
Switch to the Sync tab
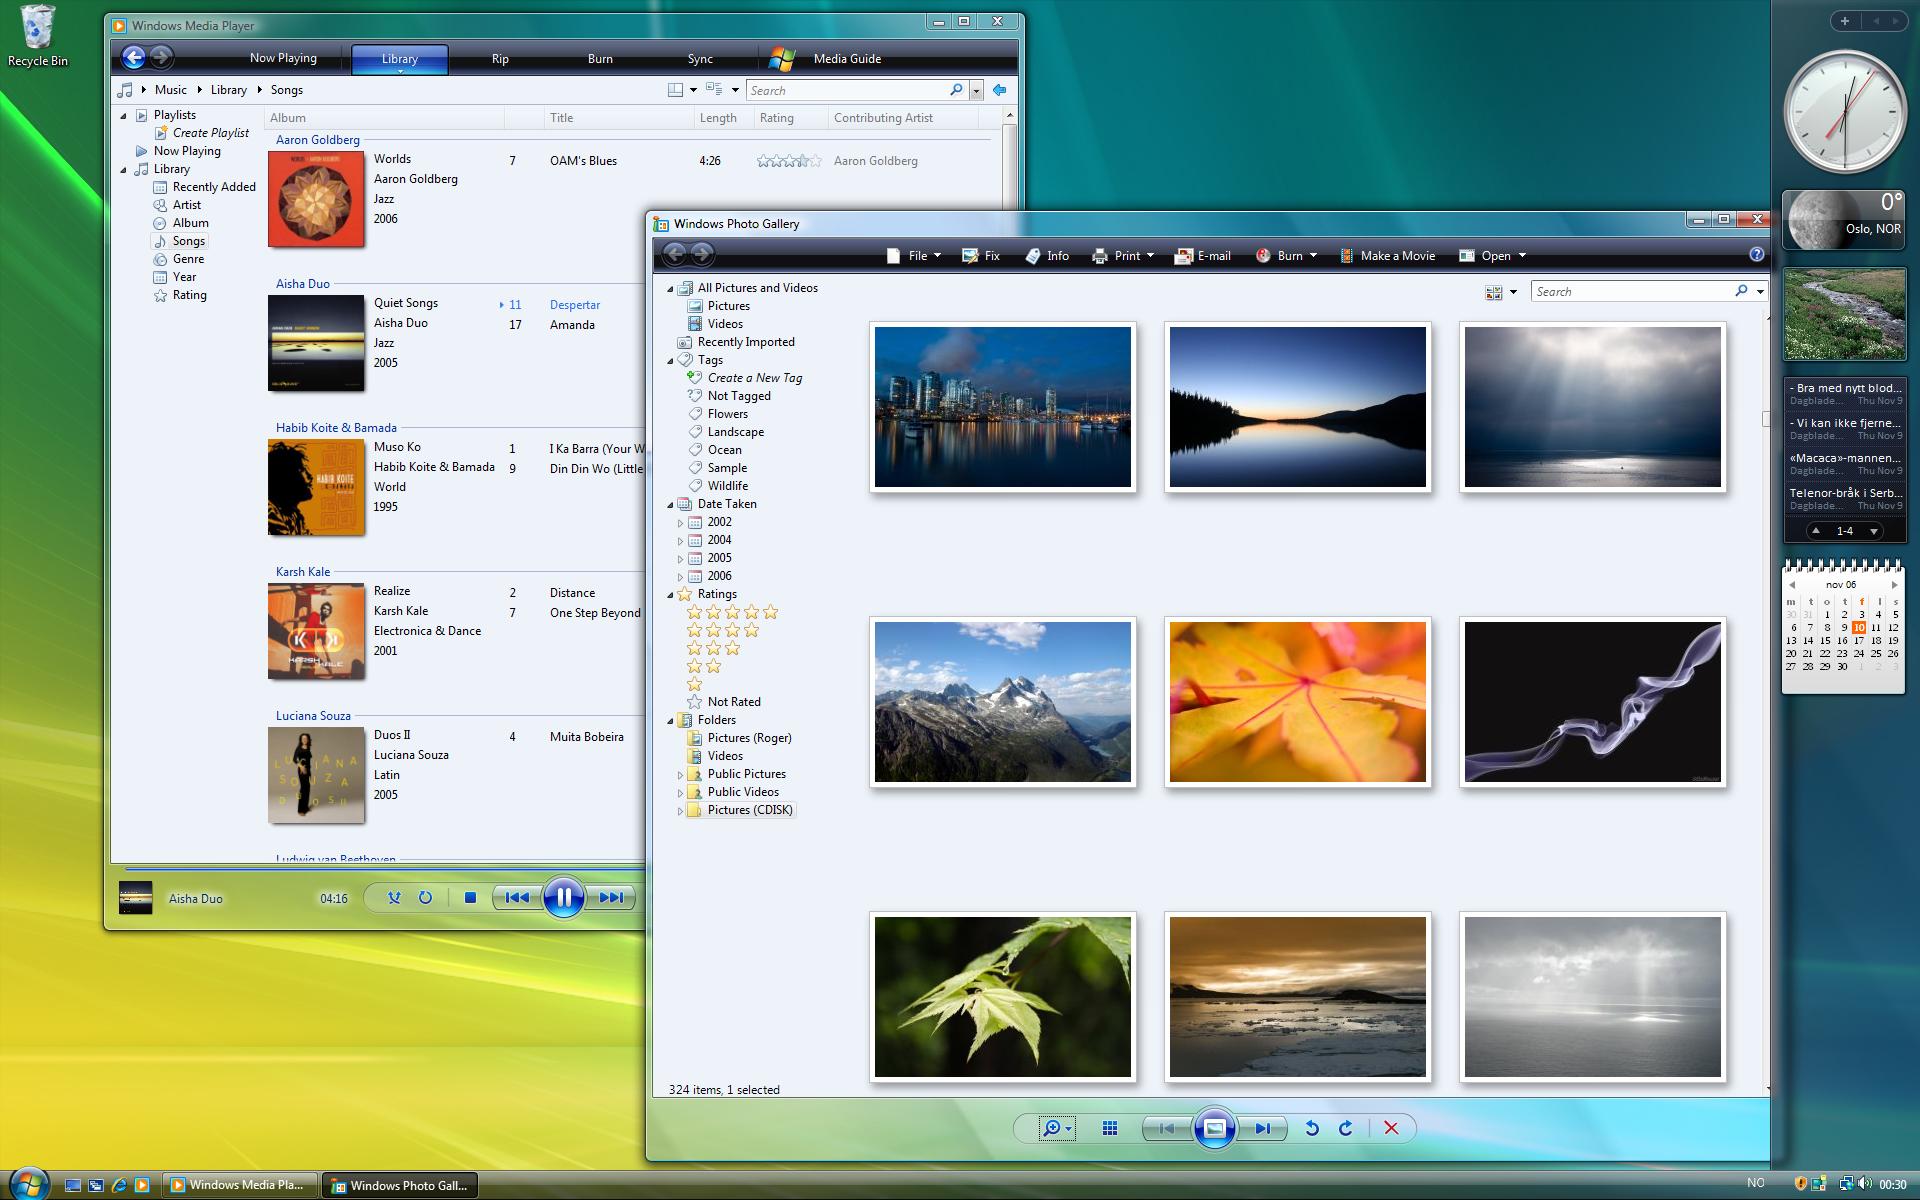(x=700, y=59)
